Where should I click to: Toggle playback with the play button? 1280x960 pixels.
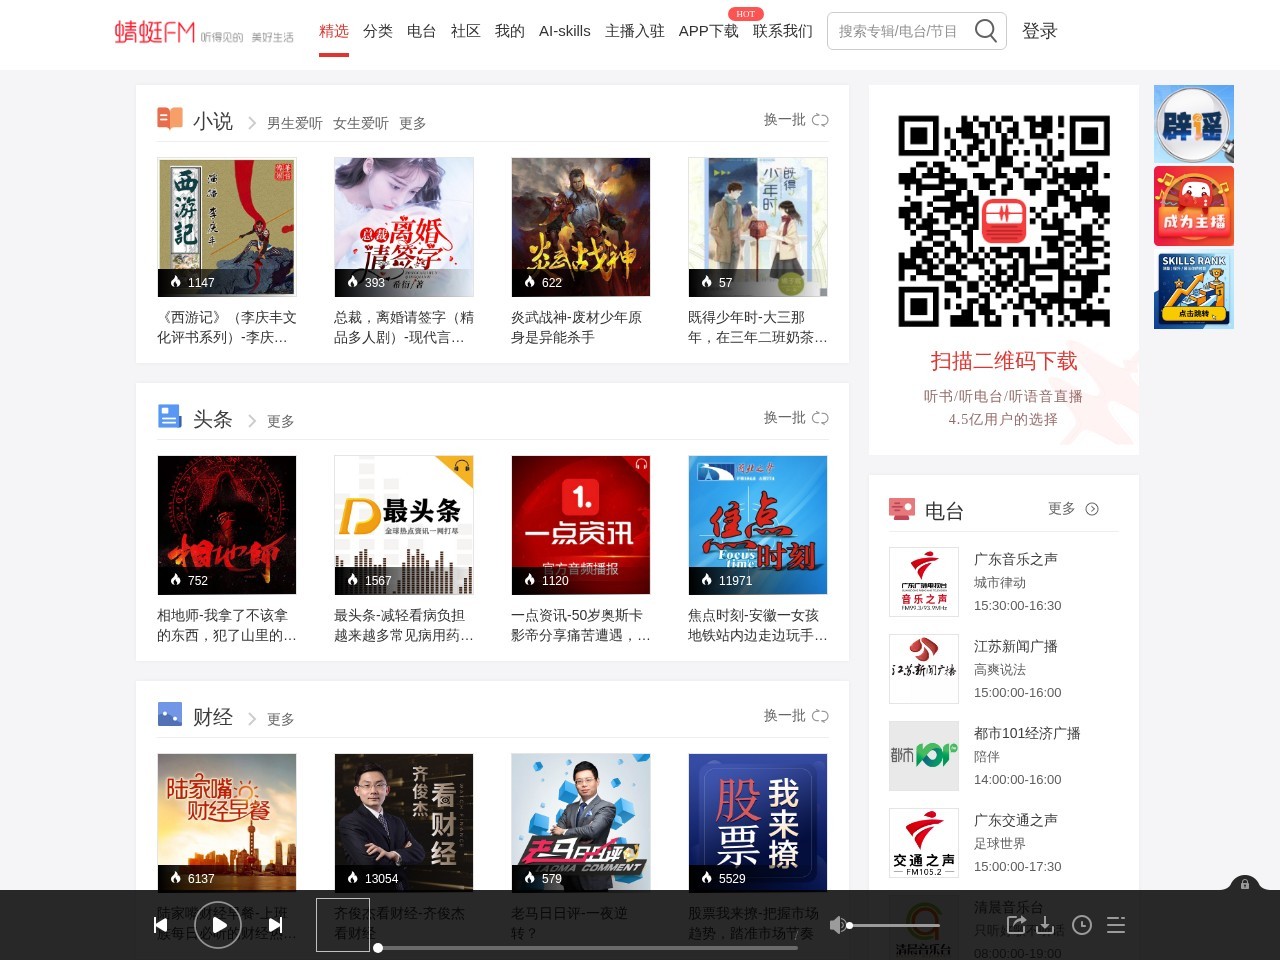pos(218,925)
